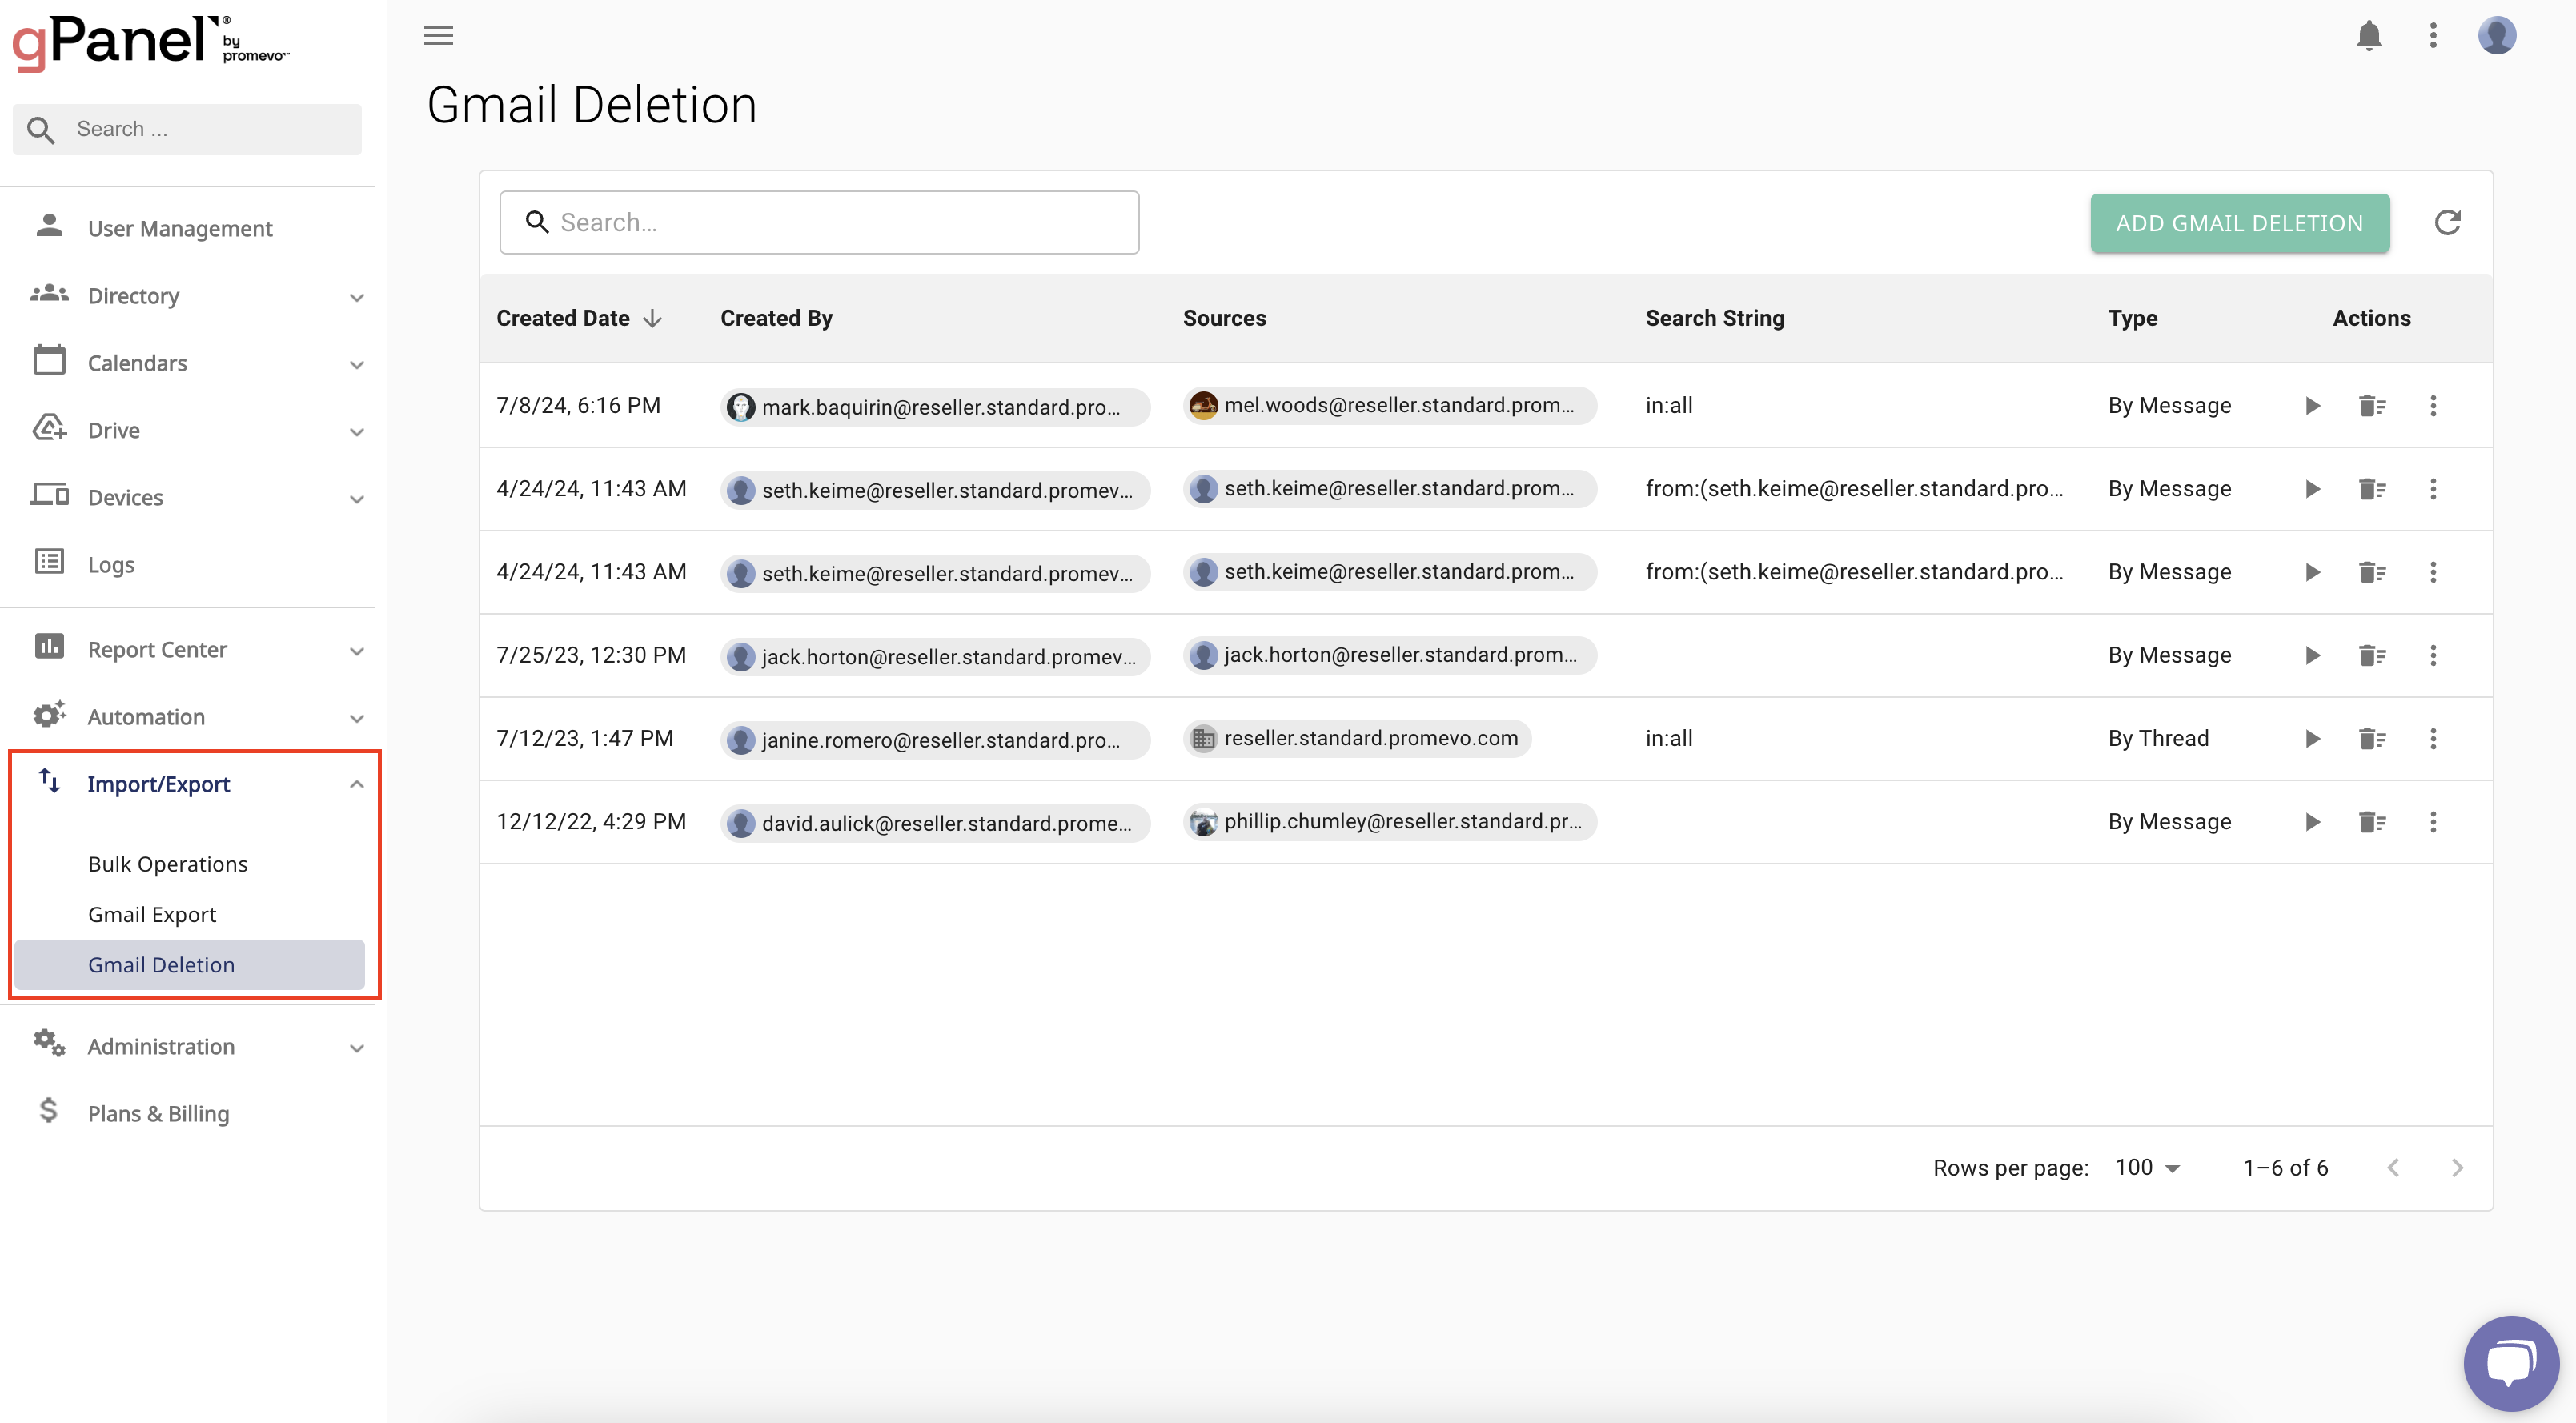Run the 7/25/23 12:30 PM deletion
Screen dimensions: 2576x1423
(2312, 656)
